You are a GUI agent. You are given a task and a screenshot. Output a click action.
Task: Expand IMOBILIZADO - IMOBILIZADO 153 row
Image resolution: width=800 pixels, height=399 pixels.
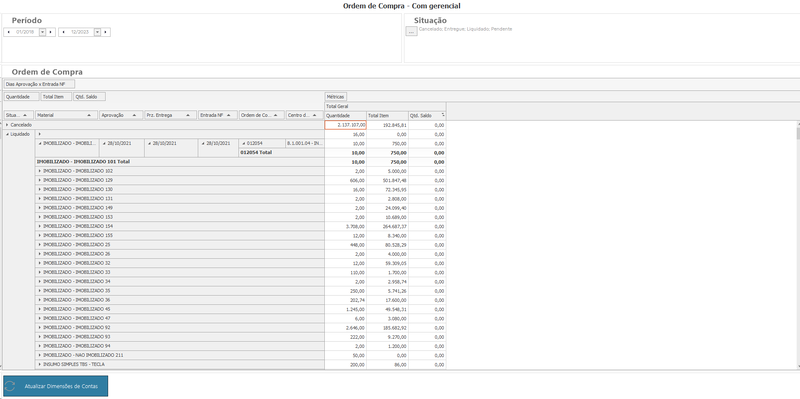(x=40, y=217)
